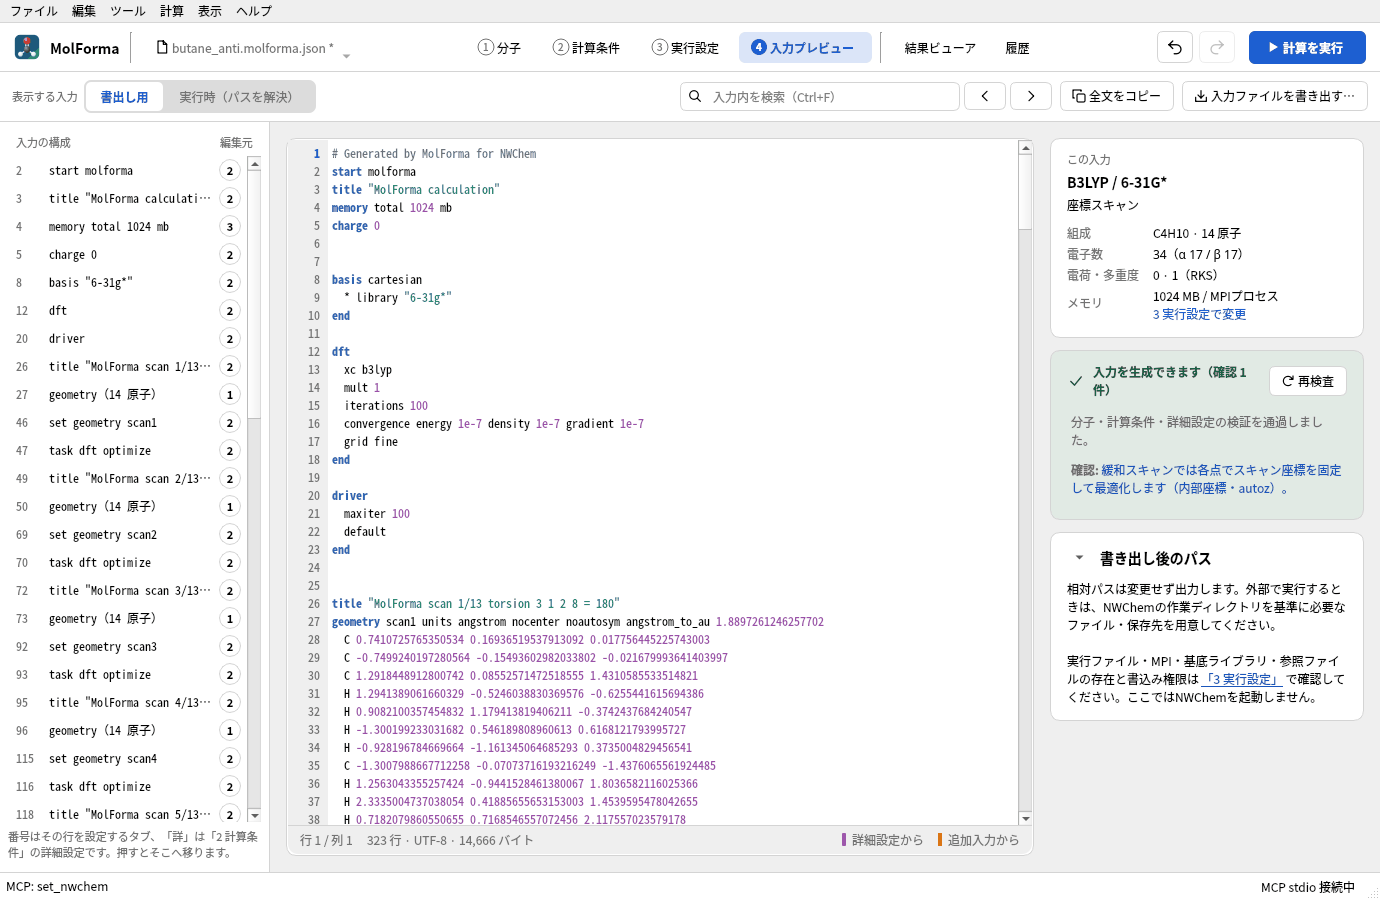
Task: Click the 'MCP stdio 接続中' status text
Action: pos(1308,887)
